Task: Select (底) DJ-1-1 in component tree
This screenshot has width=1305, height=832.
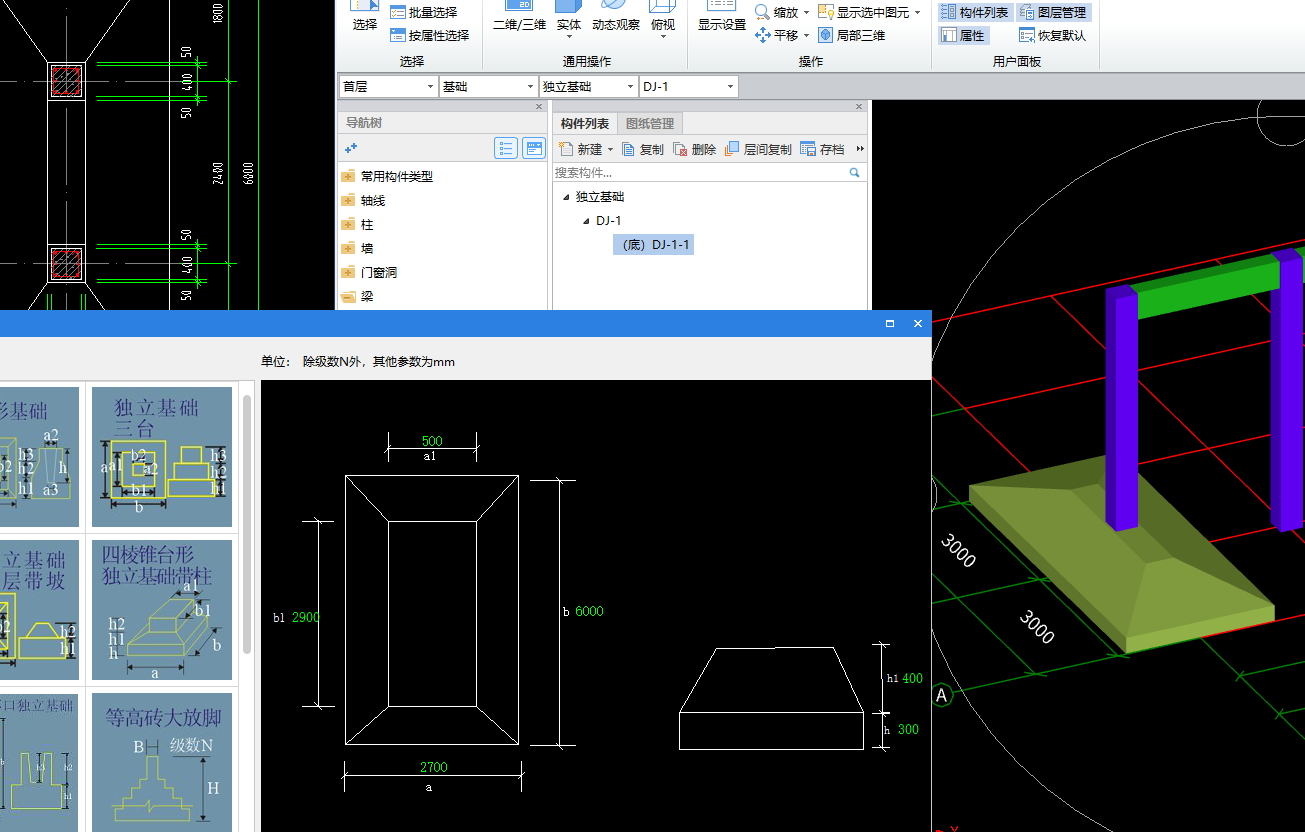Action: pos(654,245)
